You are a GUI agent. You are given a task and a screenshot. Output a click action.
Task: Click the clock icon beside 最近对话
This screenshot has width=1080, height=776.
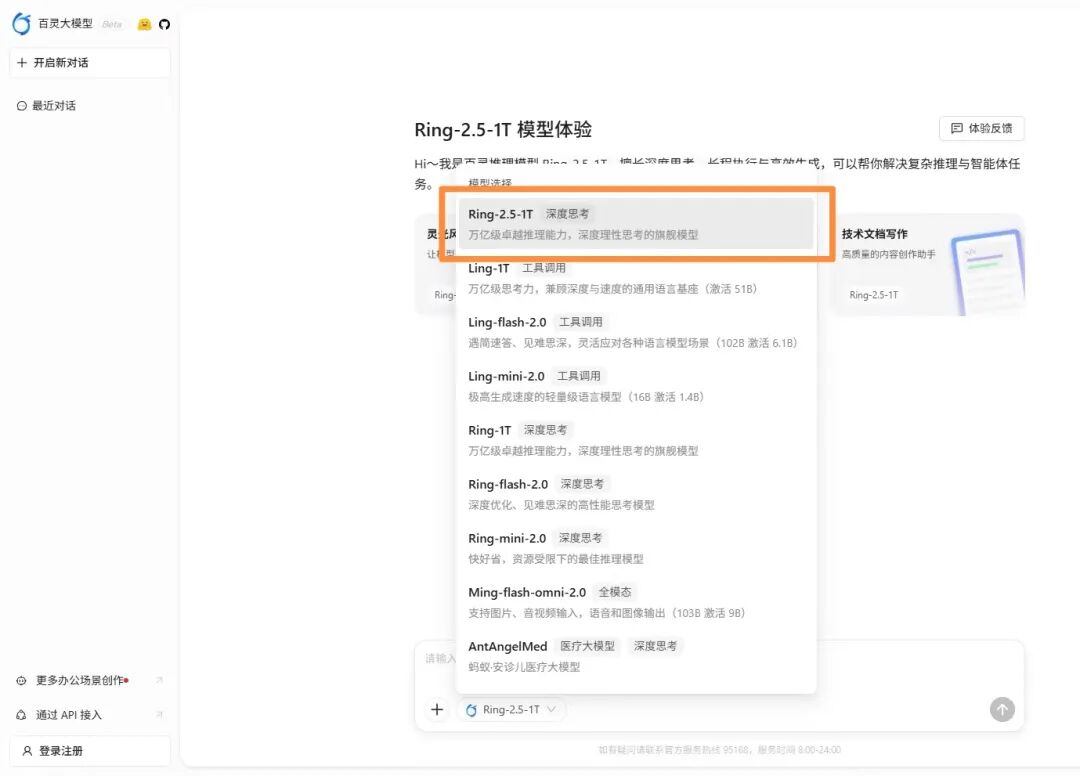[21, 106]
